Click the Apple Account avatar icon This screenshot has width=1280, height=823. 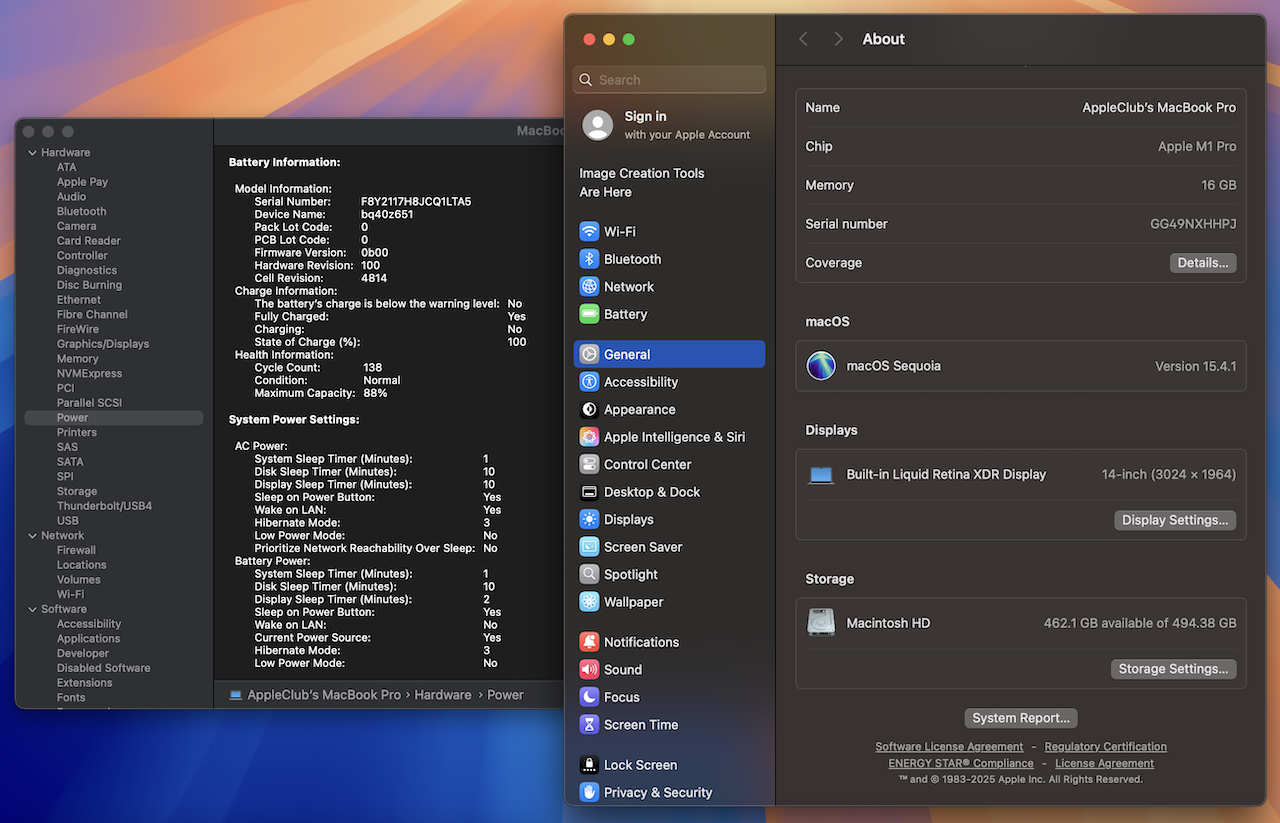(598, 125)
